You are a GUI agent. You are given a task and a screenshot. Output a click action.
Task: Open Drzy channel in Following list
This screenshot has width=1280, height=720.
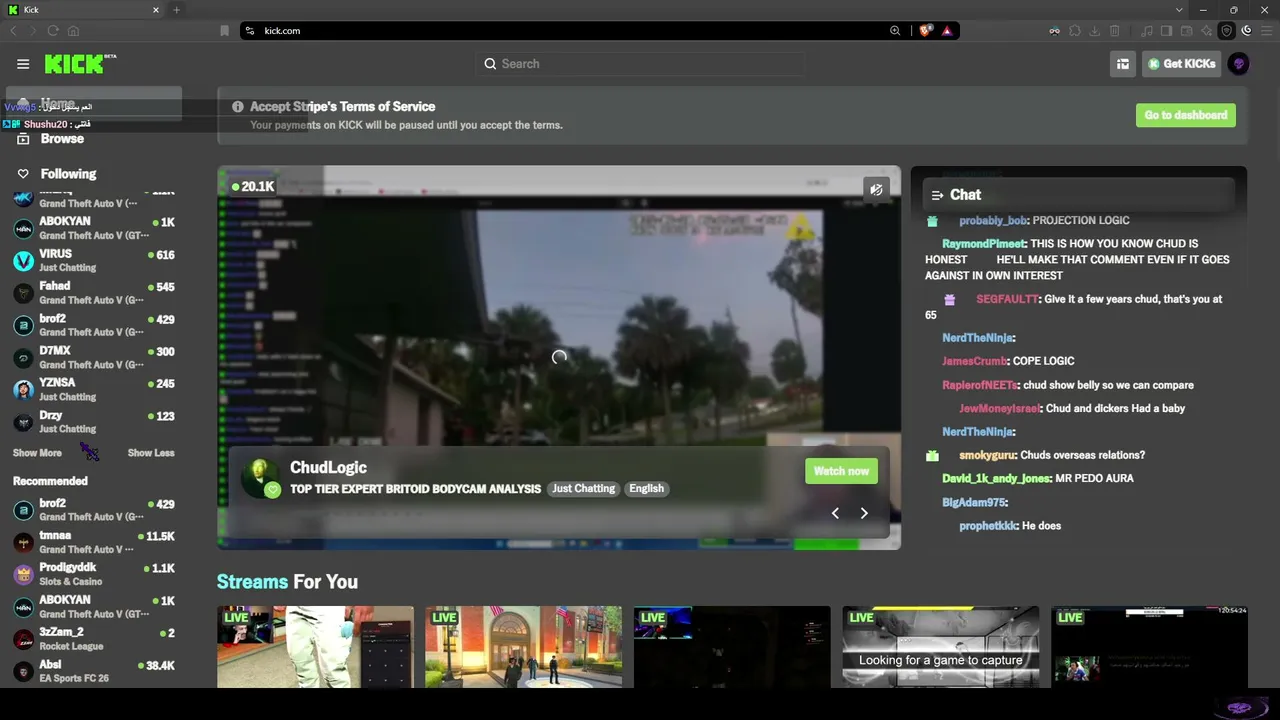point(93,421)
